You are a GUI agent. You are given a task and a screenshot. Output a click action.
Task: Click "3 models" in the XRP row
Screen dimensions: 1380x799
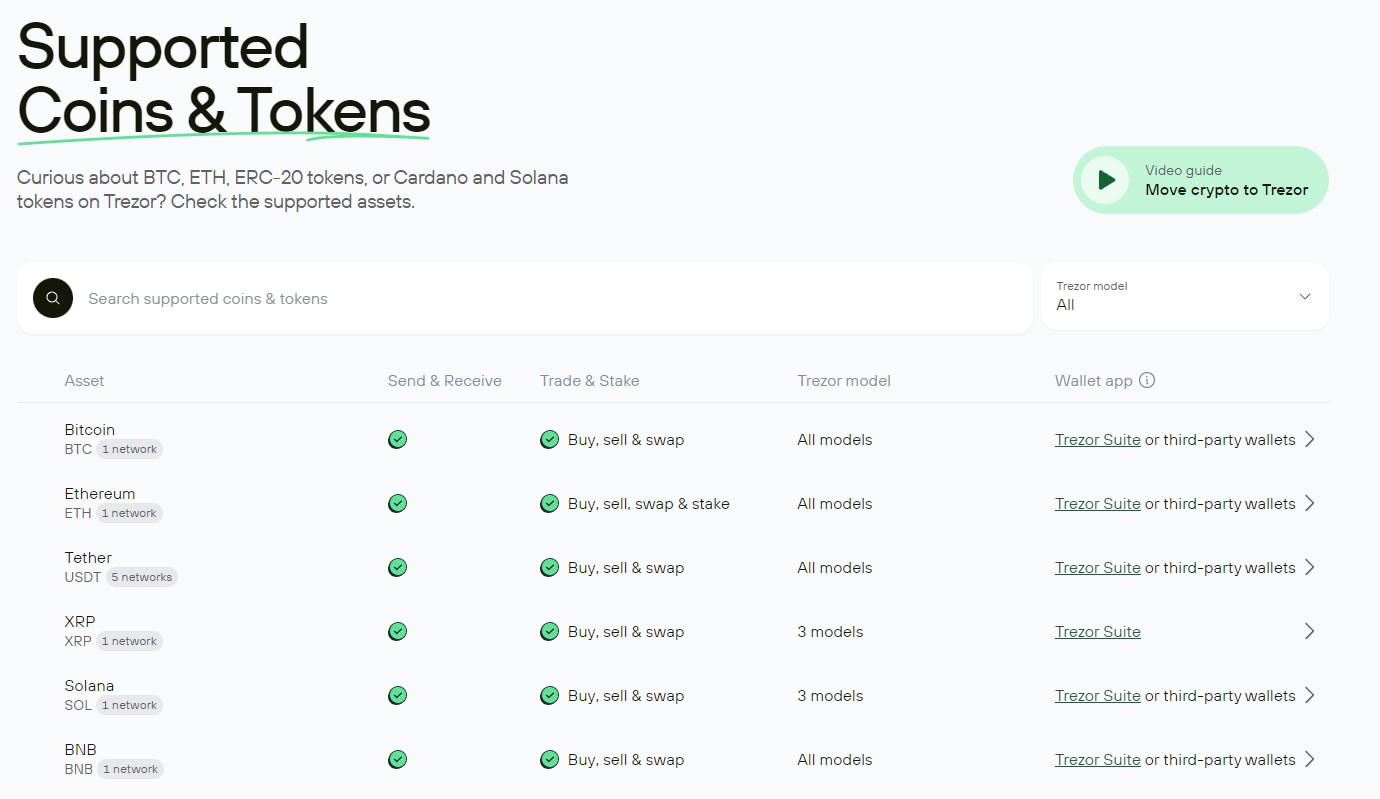point(830,632)
